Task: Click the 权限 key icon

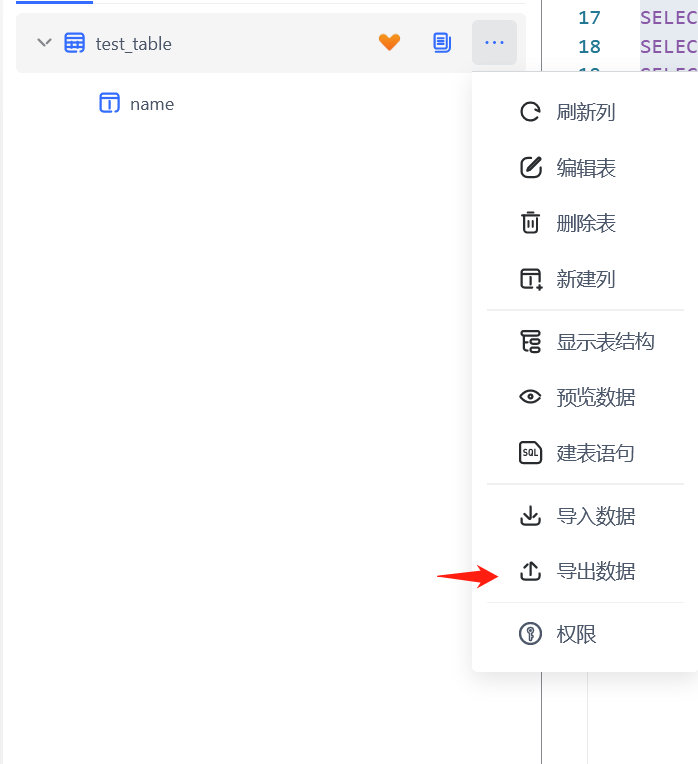Action: point(530,634)
